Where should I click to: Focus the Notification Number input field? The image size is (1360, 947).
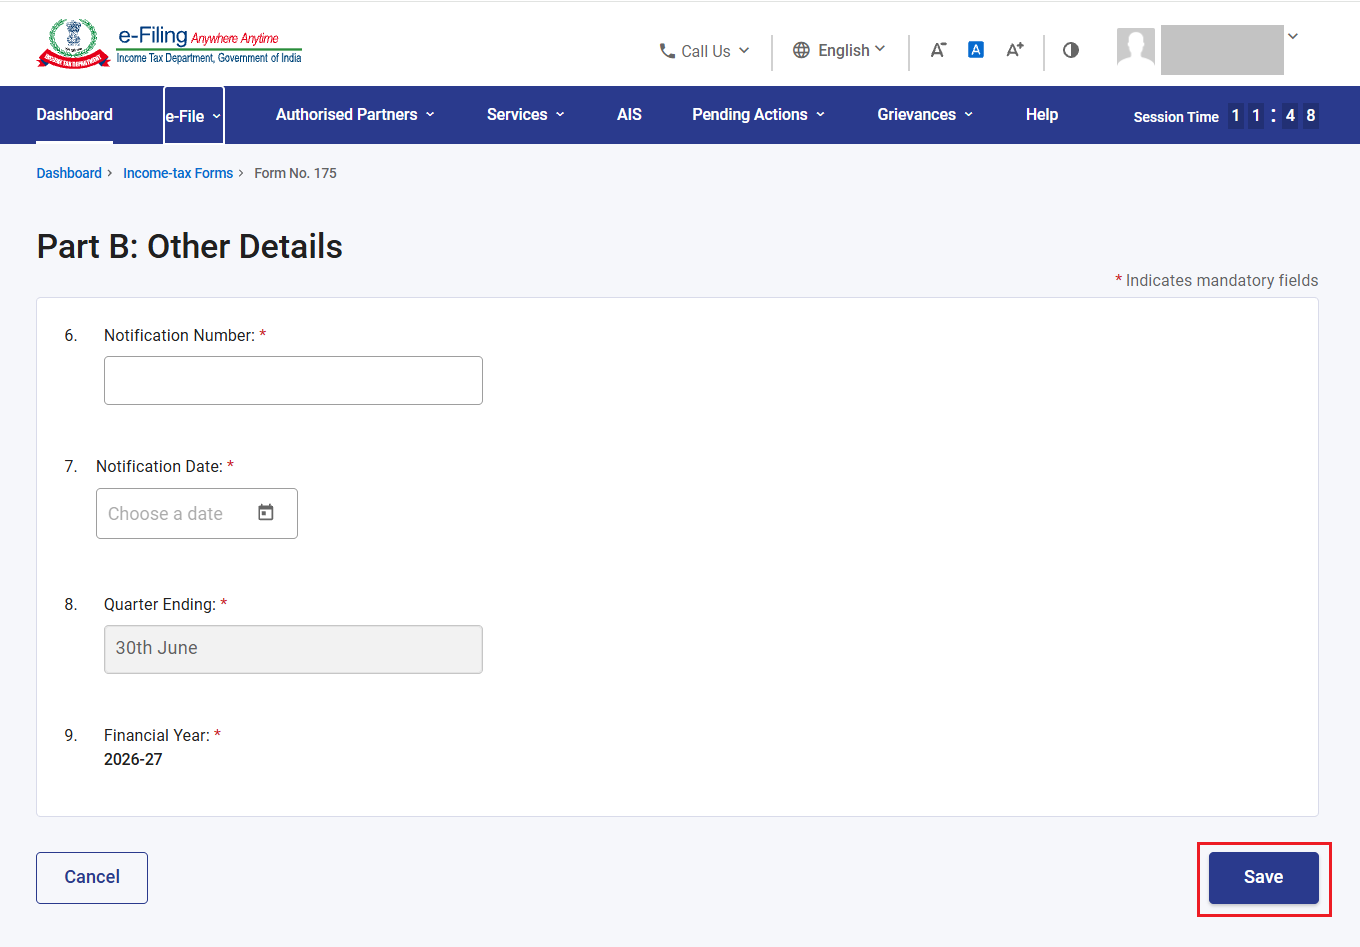293,380
